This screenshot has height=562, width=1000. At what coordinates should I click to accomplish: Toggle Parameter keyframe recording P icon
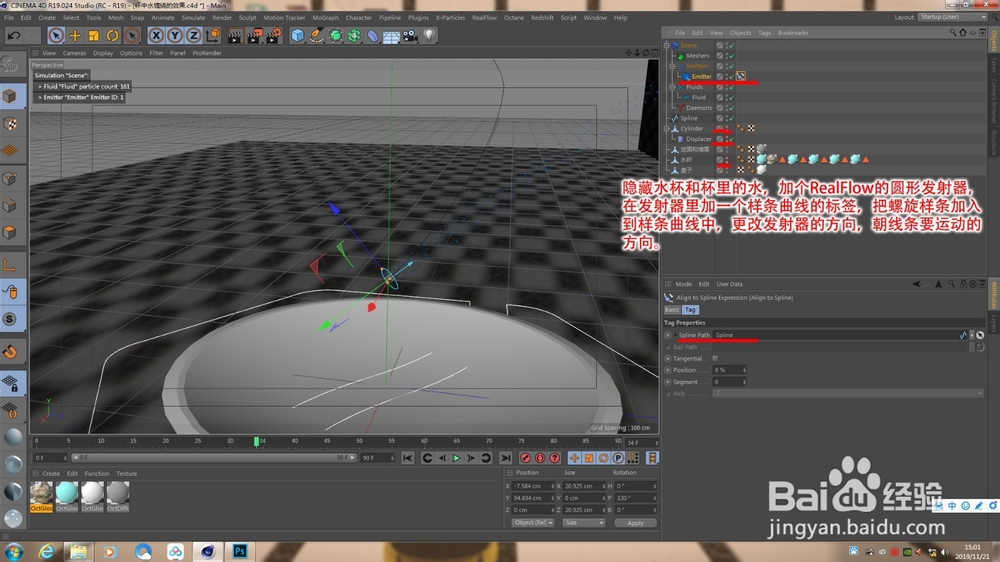617,458
